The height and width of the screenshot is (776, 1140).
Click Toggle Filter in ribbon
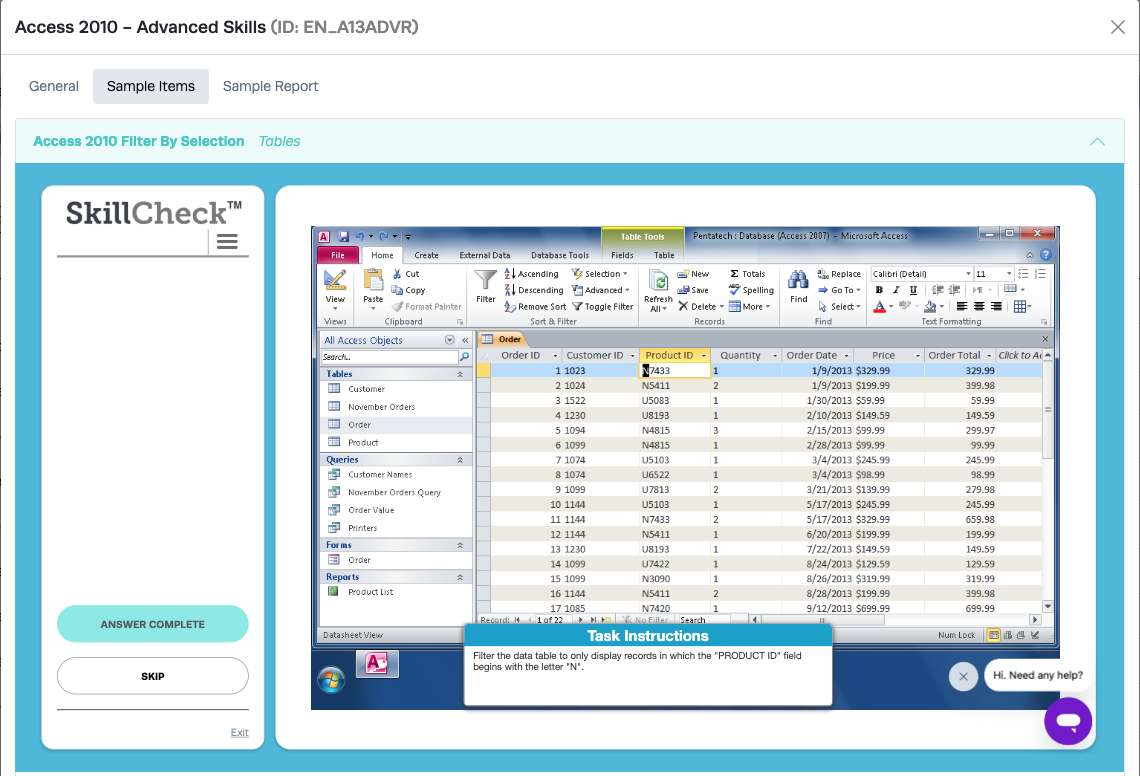[x=603, y=307]
